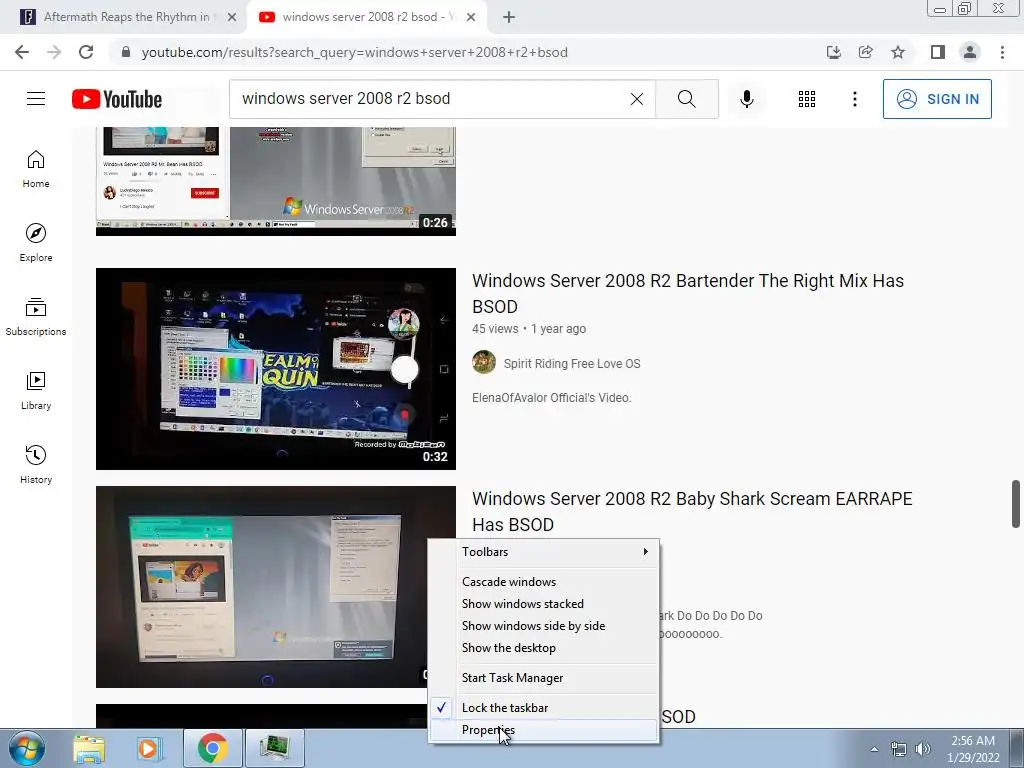Open the Windows Start orb

(27, 748)
